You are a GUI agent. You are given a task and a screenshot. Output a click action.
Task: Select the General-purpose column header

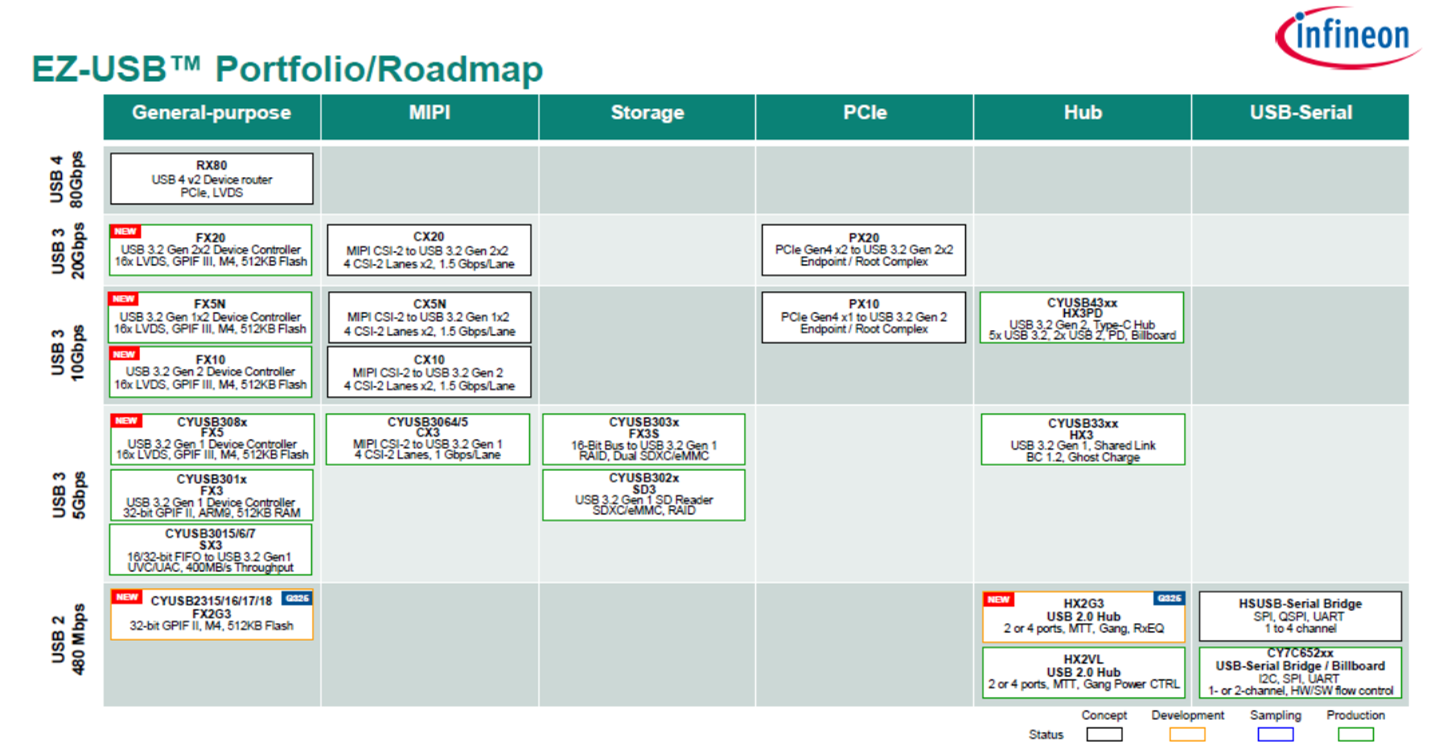pyautogui.click(x=211, y=113)
